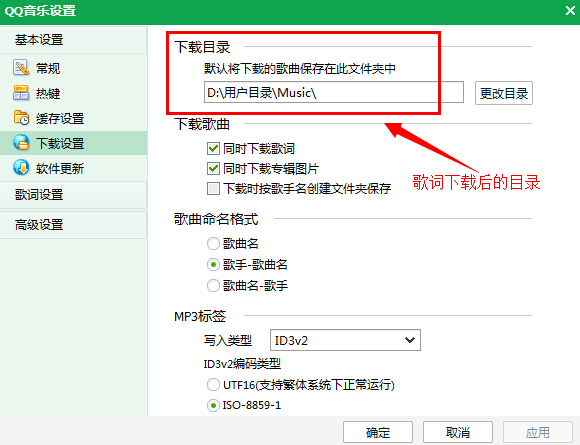The width and height of the screenshot is (580, 445).
Task: Select ISO-8859-1 encoding radio option
Action: click(x=213, y=405)
